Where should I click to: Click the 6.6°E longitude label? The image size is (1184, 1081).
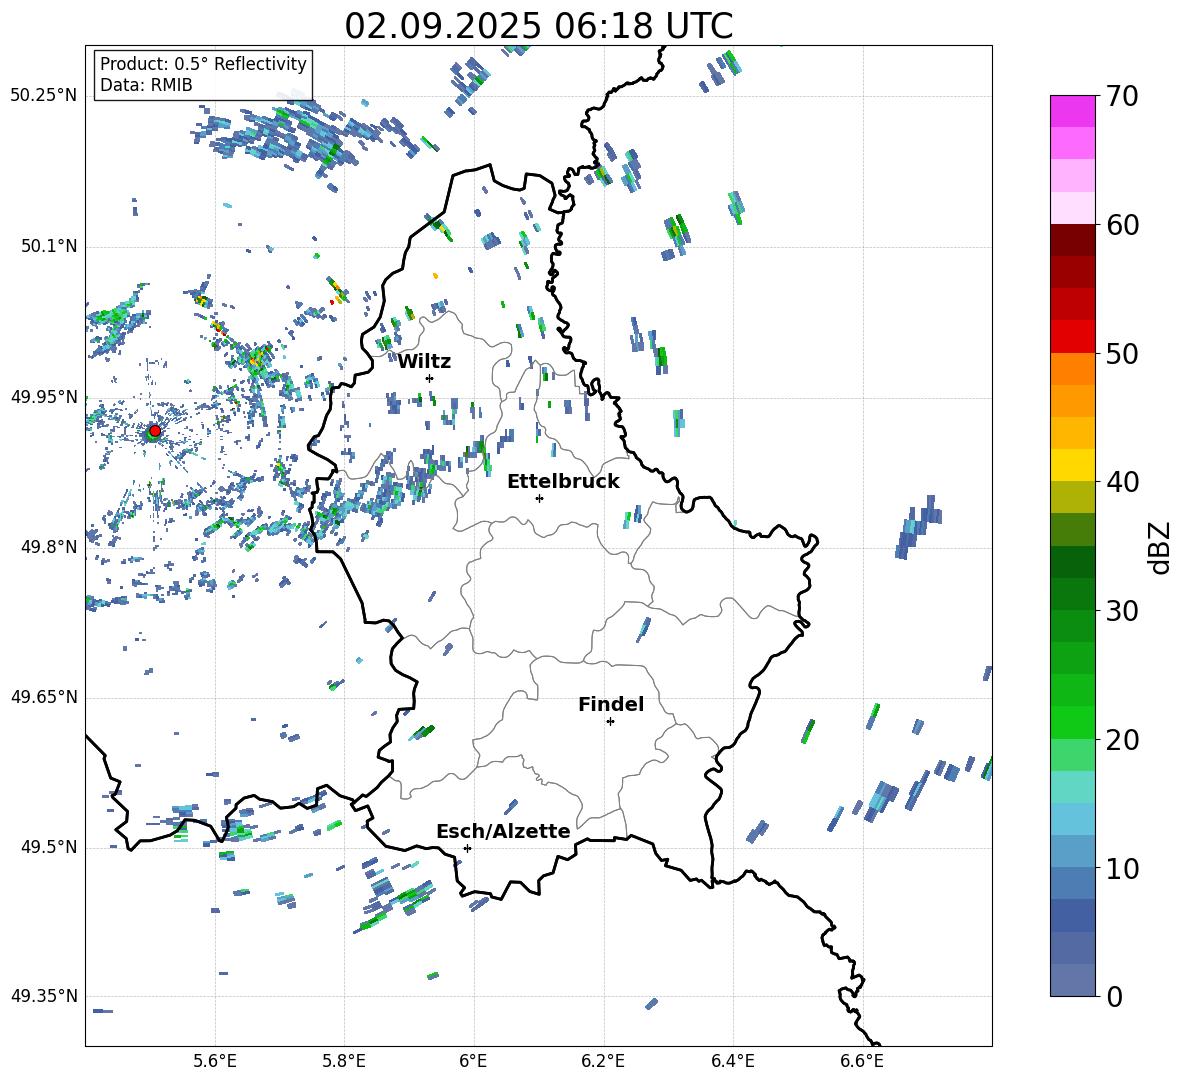coord(862,1061)
